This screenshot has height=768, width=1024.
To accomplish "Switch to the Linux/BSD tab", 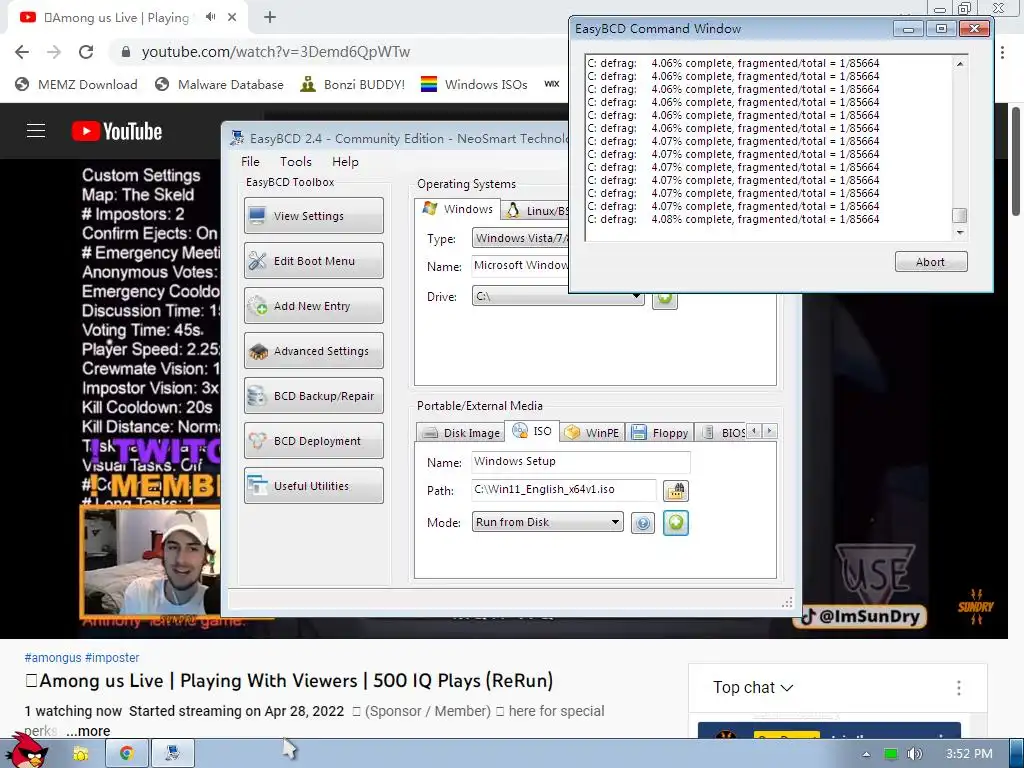I will point(537,210).
